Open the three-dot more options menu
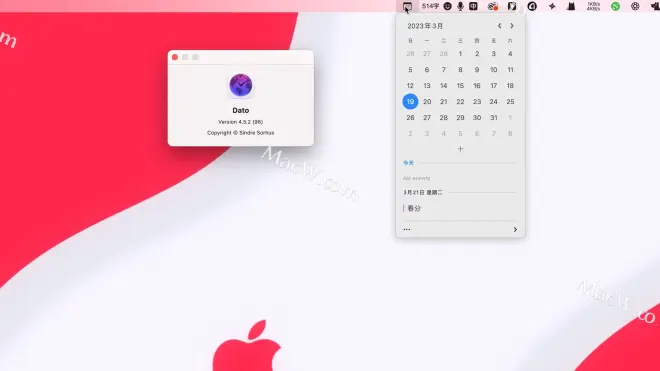Image resolution: width=660 pixels, height=371 pixels. pyautogui.click(x=407, y=230)
